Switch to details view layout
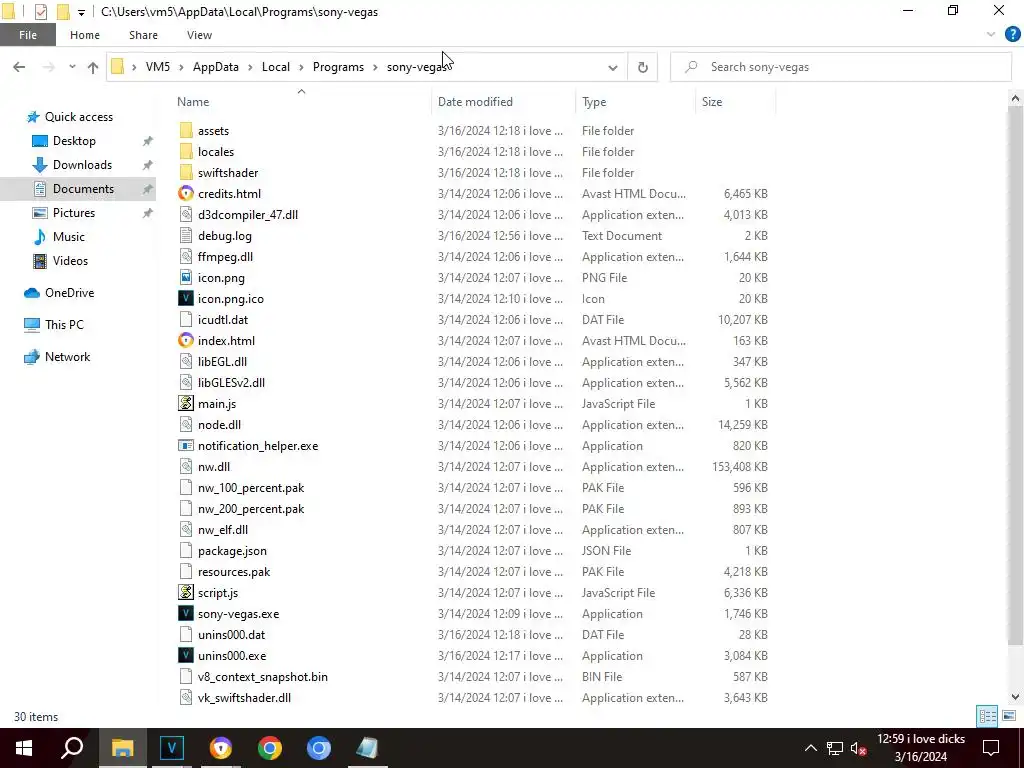1024x768 pixels. click(987, 716)
